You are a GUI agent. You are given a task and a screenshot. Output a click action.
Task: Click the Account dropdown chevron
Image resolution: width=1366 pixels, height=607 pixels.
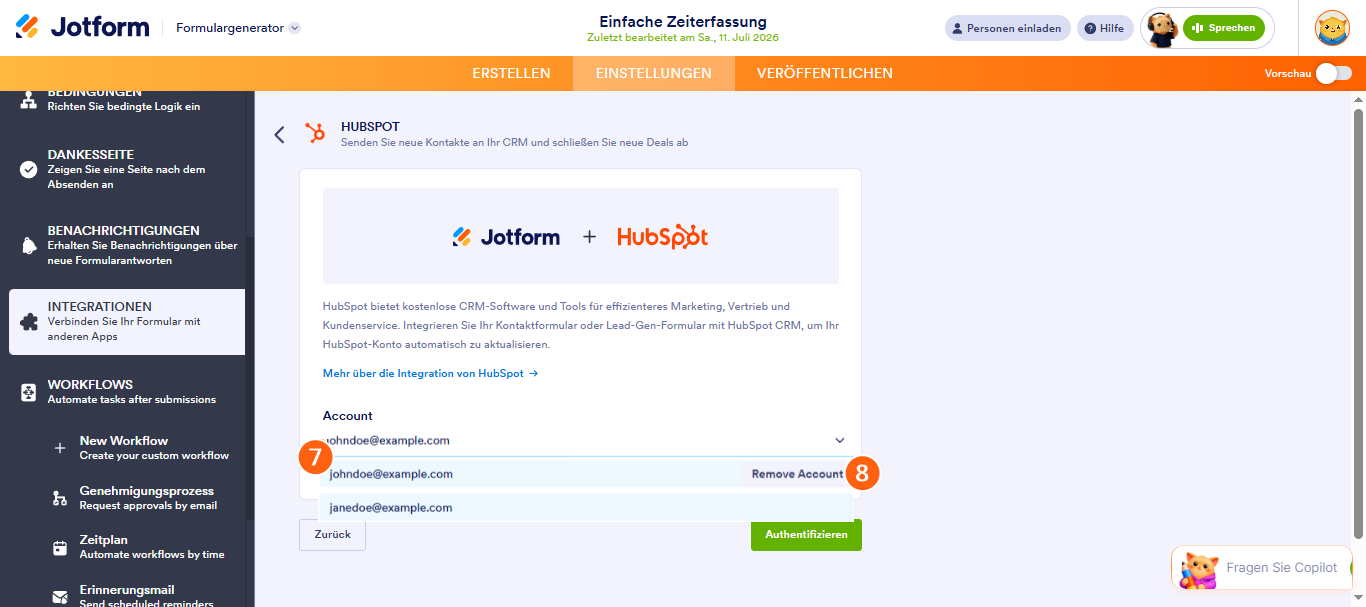(839, 440)
